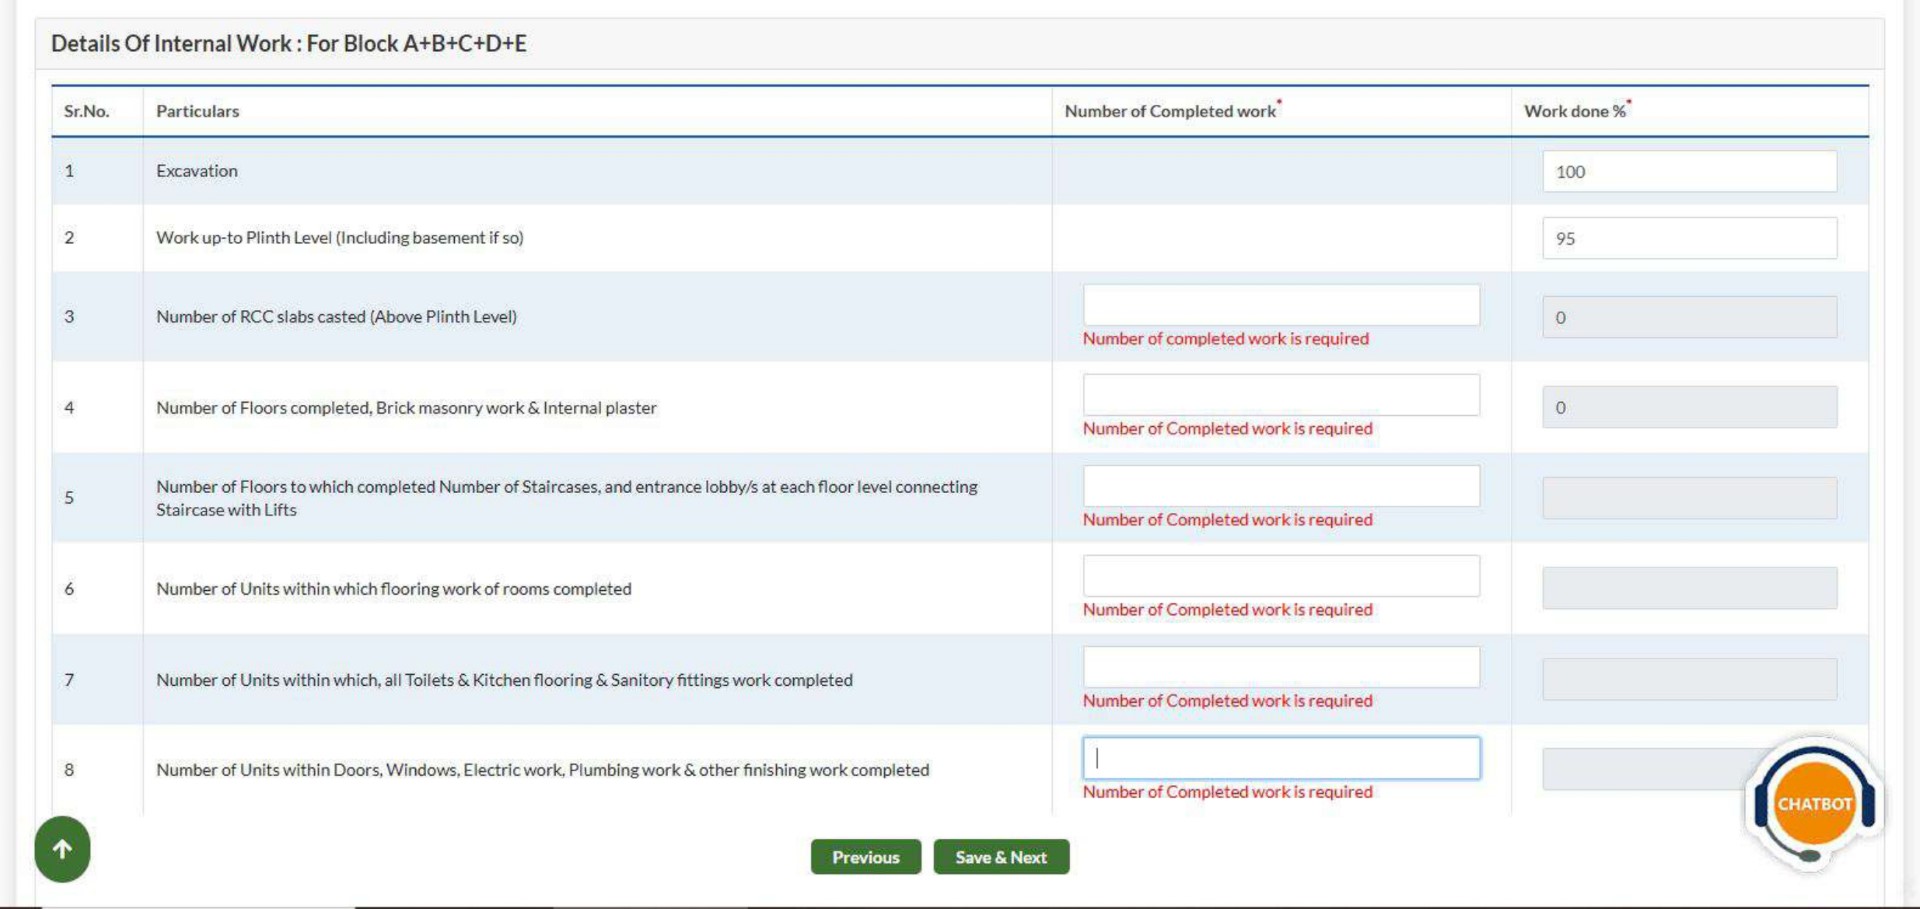Click Number of Completed work column header
The width and height of the screenshot is (1920, 909).
click(x=1172, y=110)
